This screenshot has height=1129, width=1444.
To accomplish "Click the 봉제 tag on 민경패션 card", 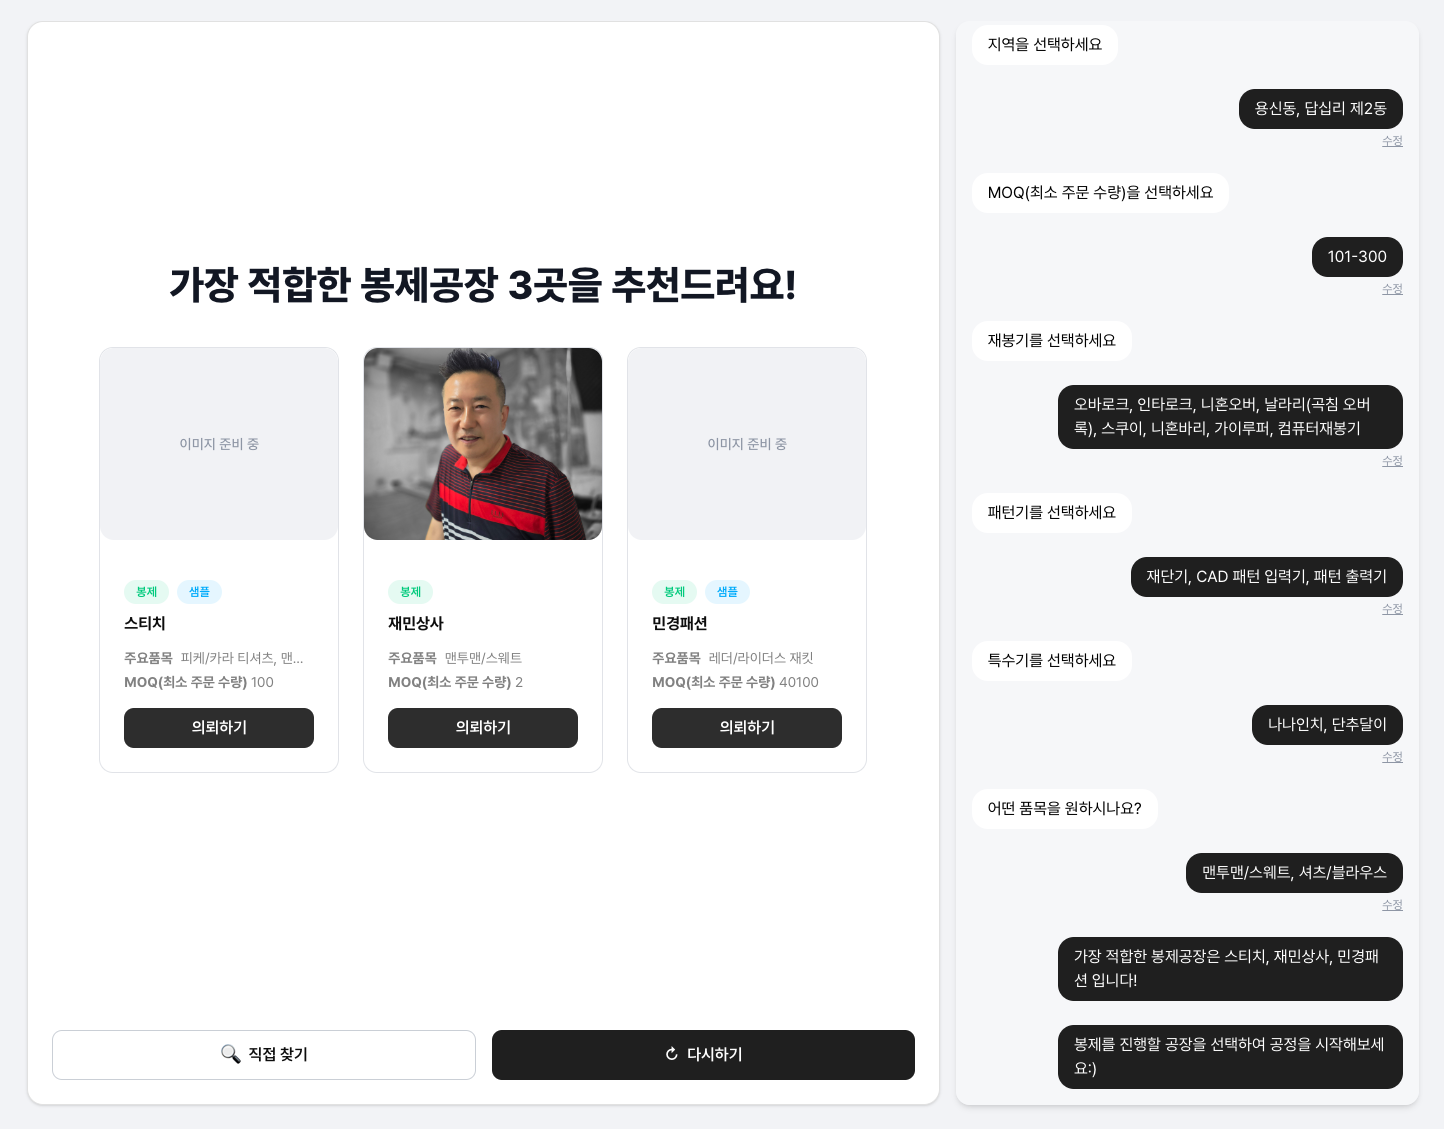I will click(674, 592).
